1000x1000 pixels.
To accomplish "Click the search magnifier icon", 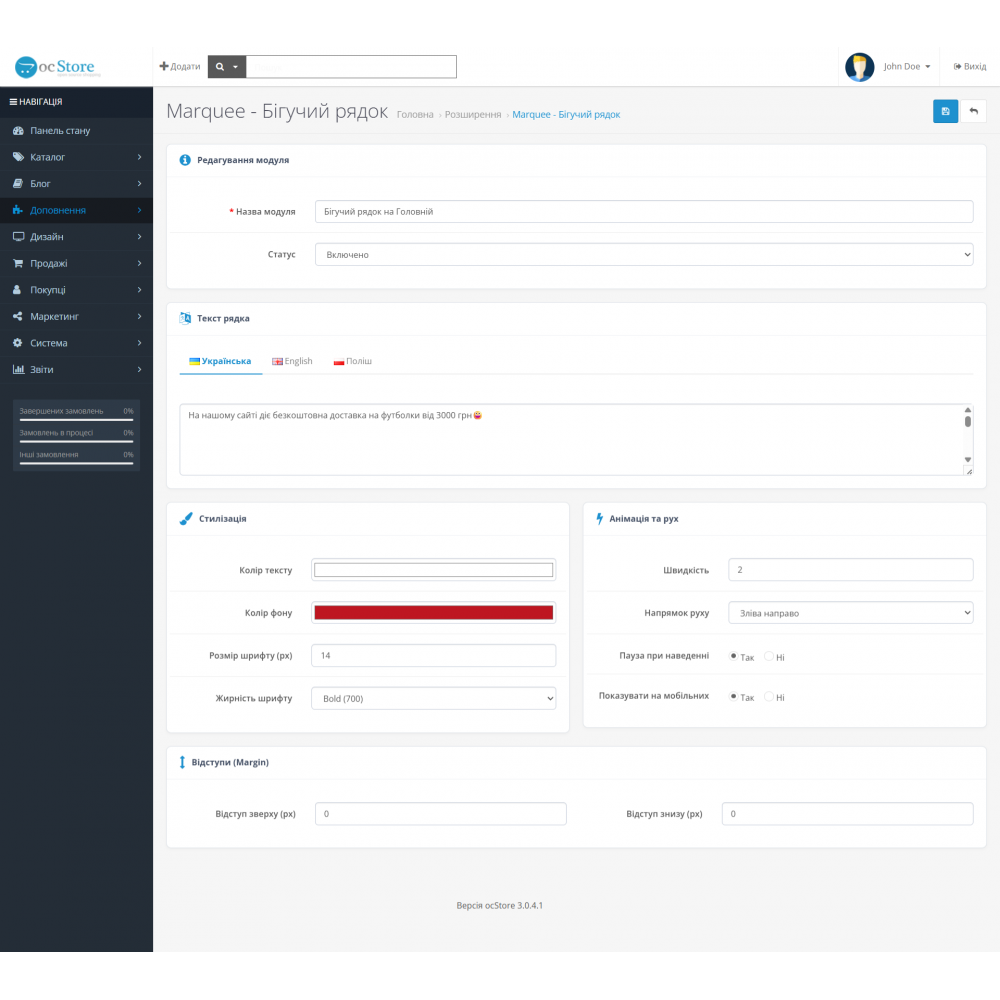I will (220, 67).
